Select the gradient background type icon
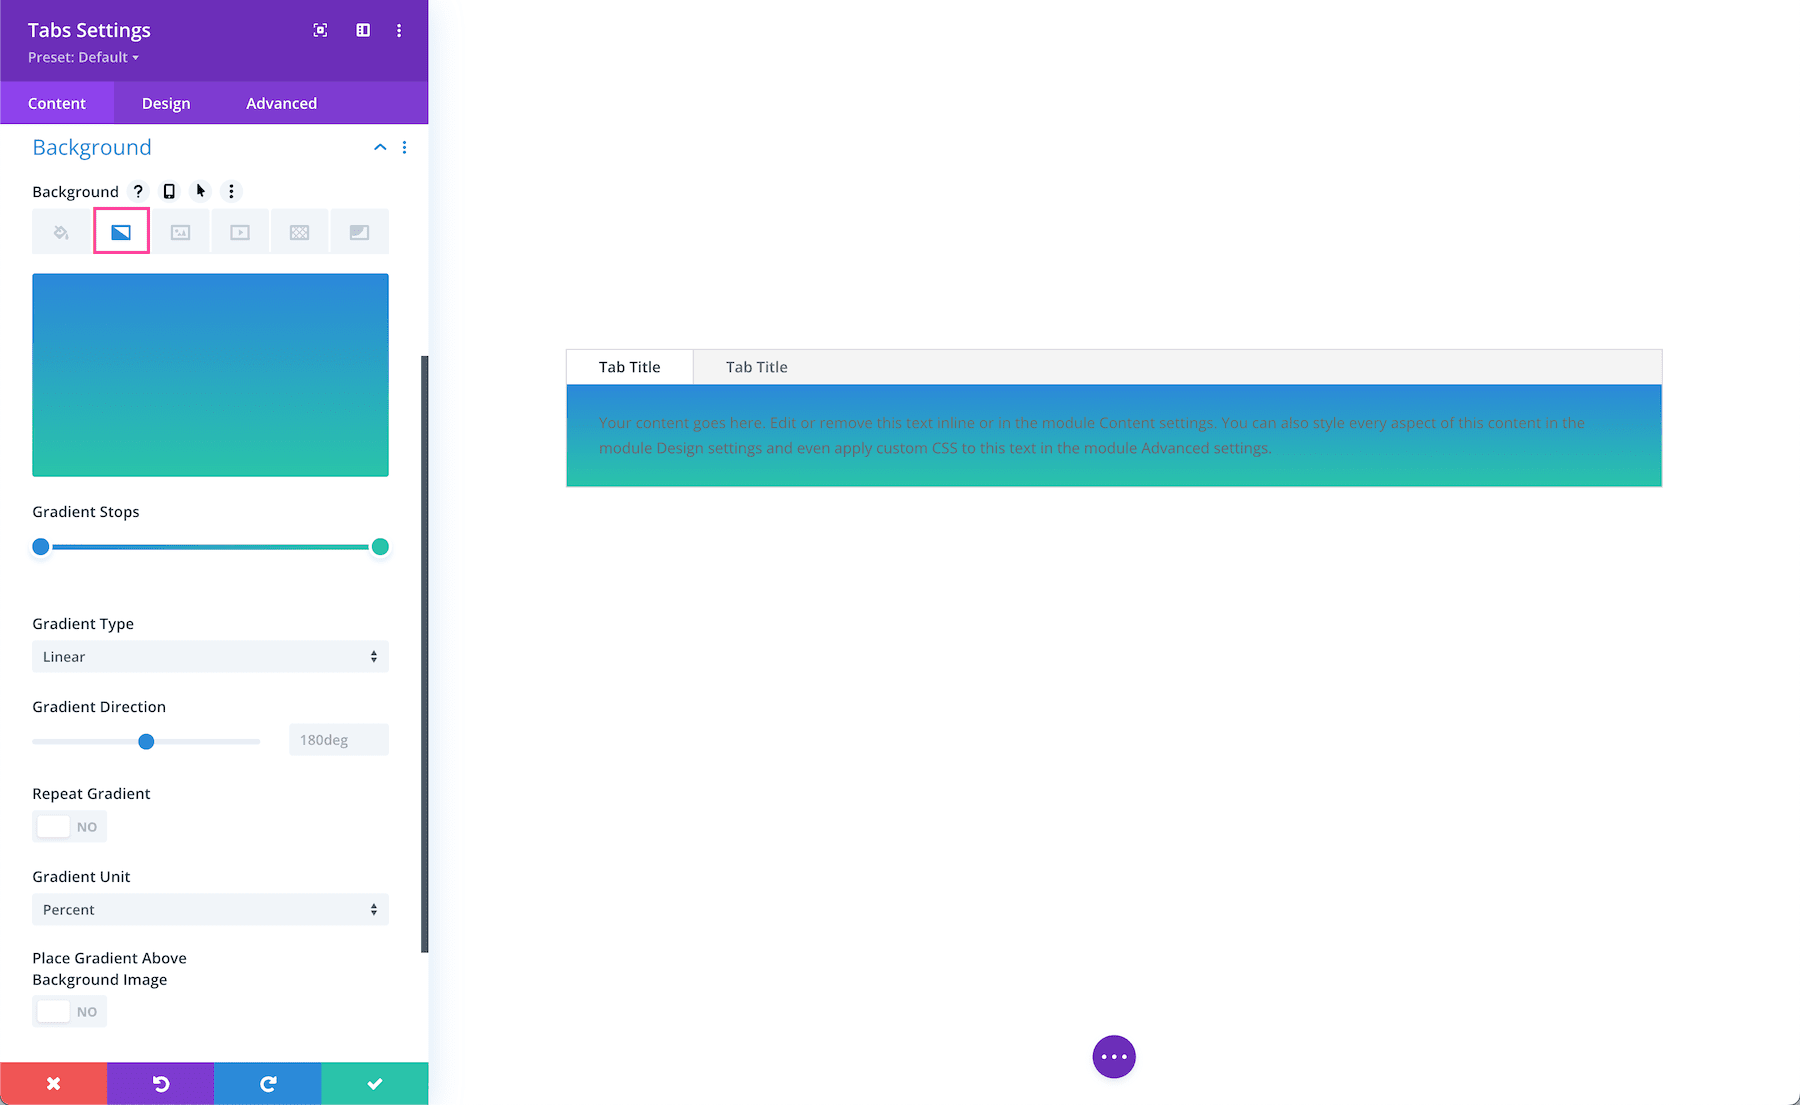The image size is (1800, 1105). click(120, 231)
